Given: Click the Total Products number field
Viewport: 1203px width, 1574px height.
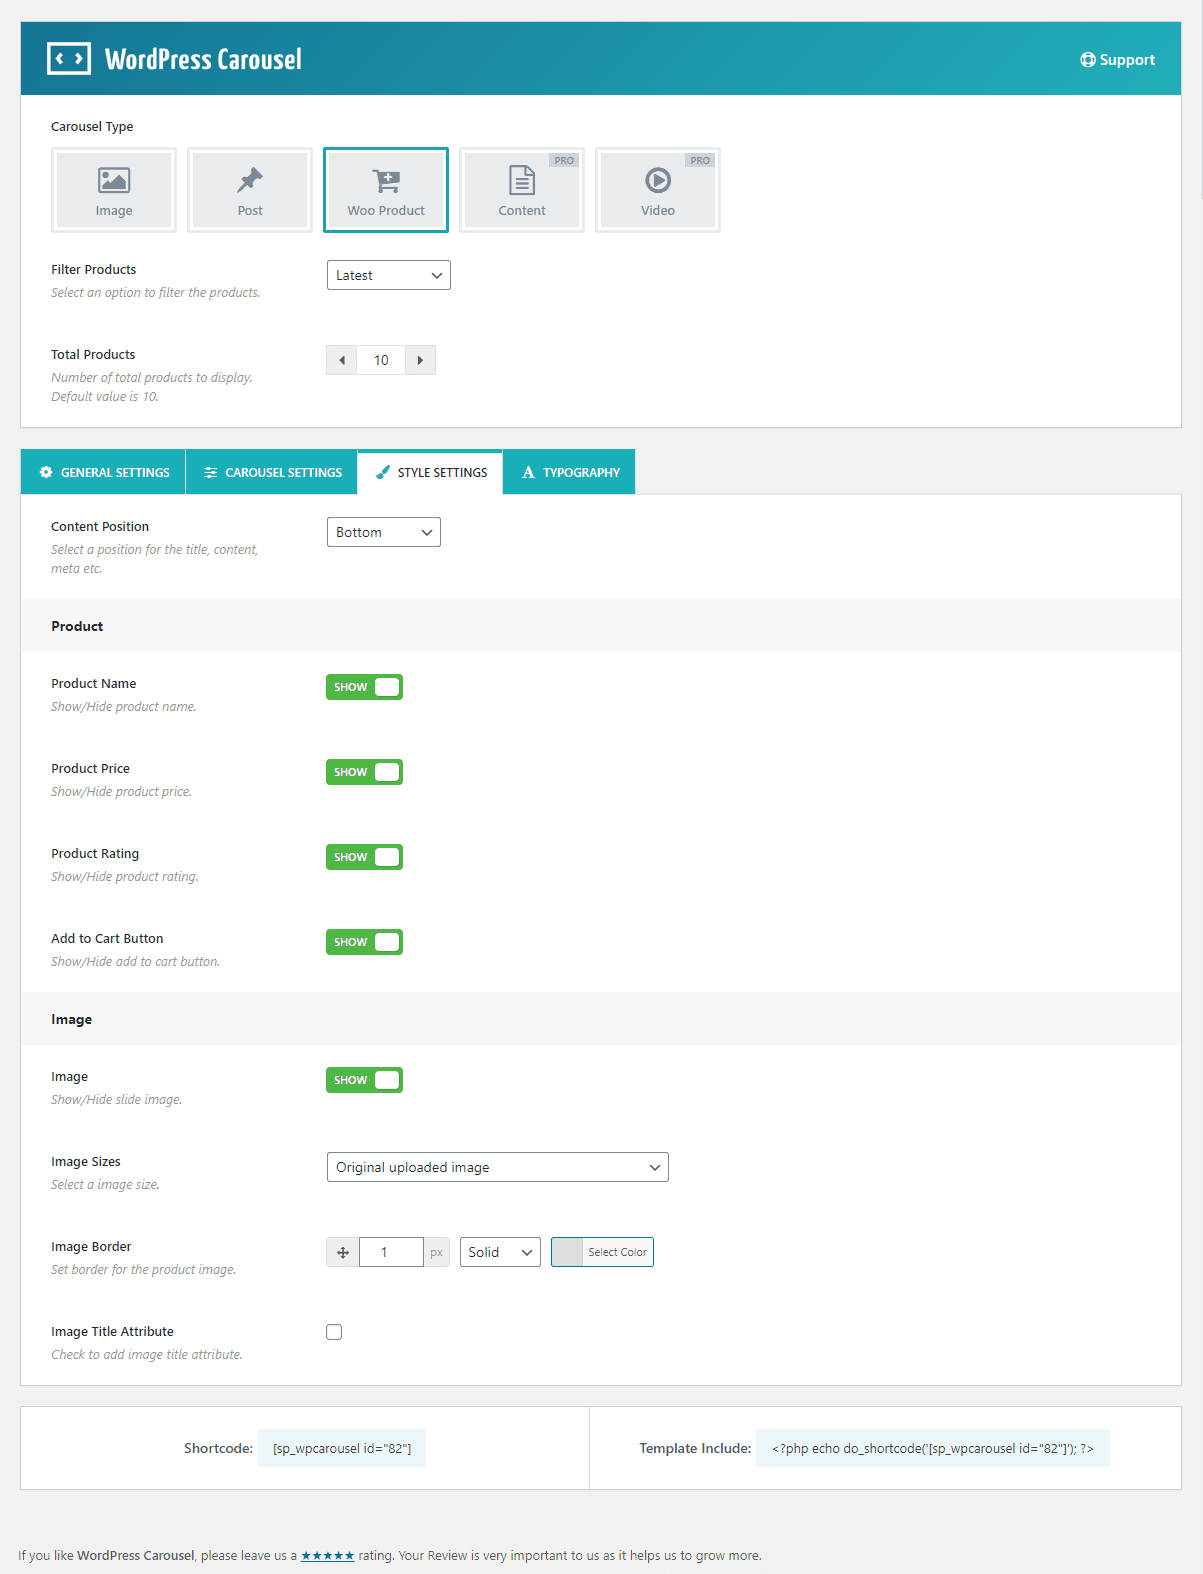Looking at the screenshot, I should click(381, 360).
